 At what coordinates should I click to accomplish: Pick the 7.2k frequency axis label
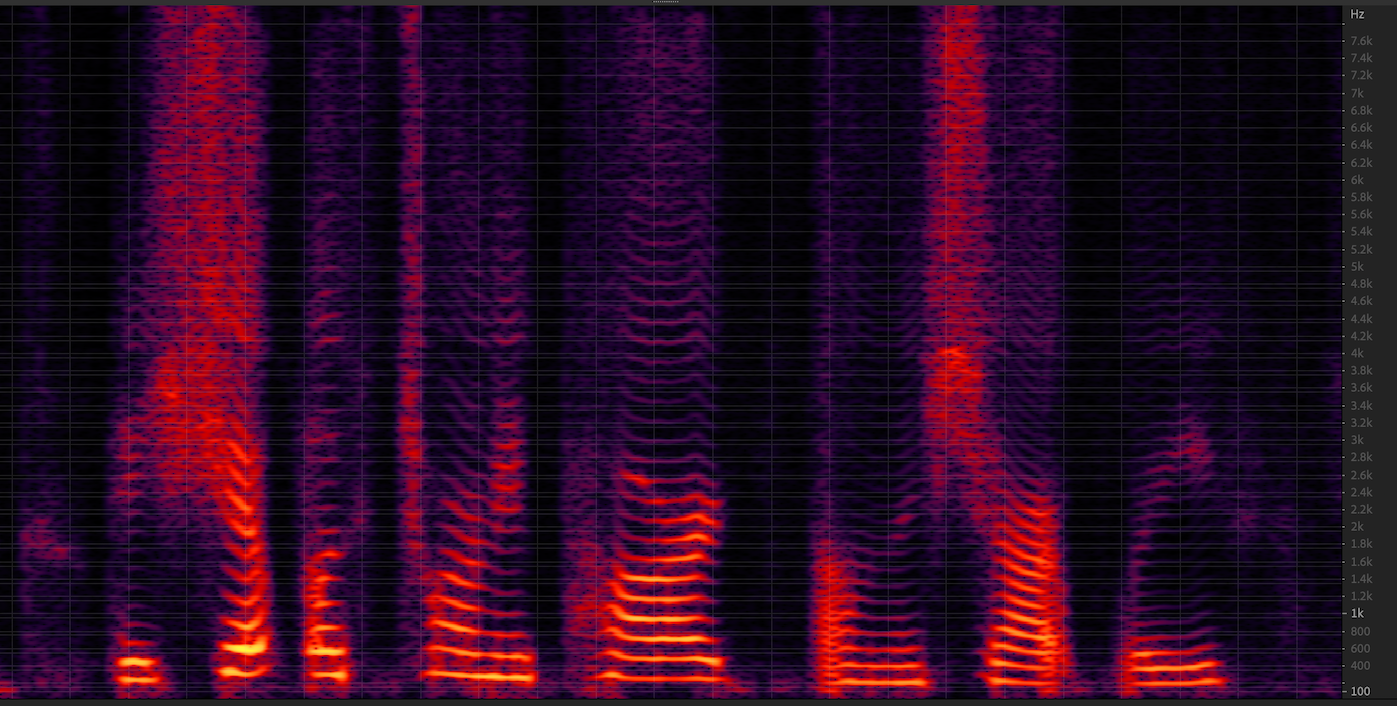pyautogui.click(x=1360, y=76)
